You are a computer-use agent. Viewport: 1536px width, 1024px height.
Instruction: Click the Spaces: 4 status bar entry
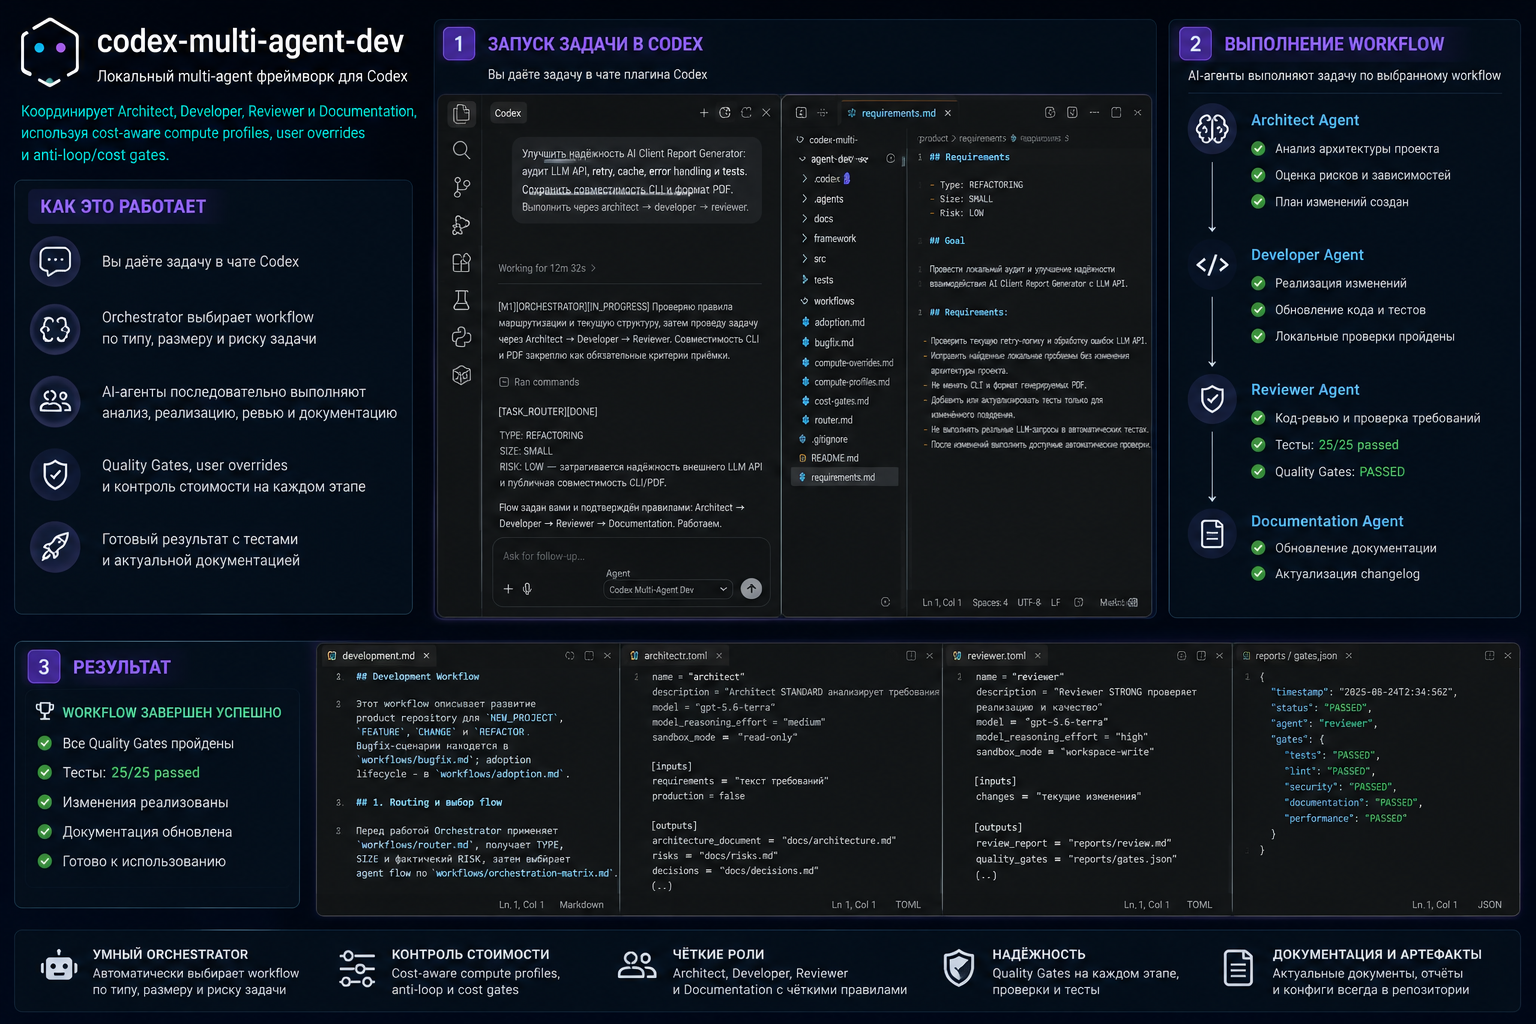(990, 602)
